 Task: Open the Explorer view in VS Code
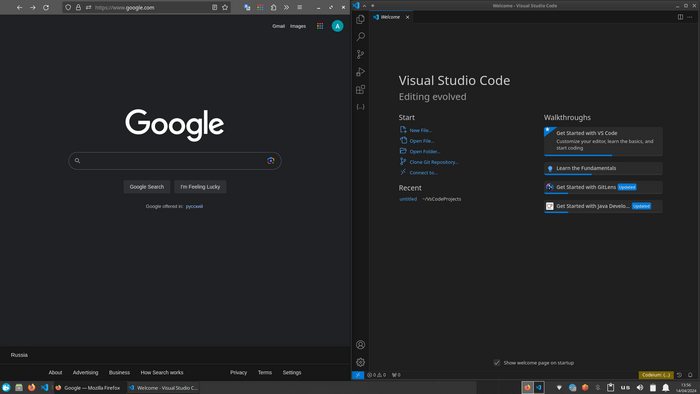pyautogui.click(x=360, y=19)
